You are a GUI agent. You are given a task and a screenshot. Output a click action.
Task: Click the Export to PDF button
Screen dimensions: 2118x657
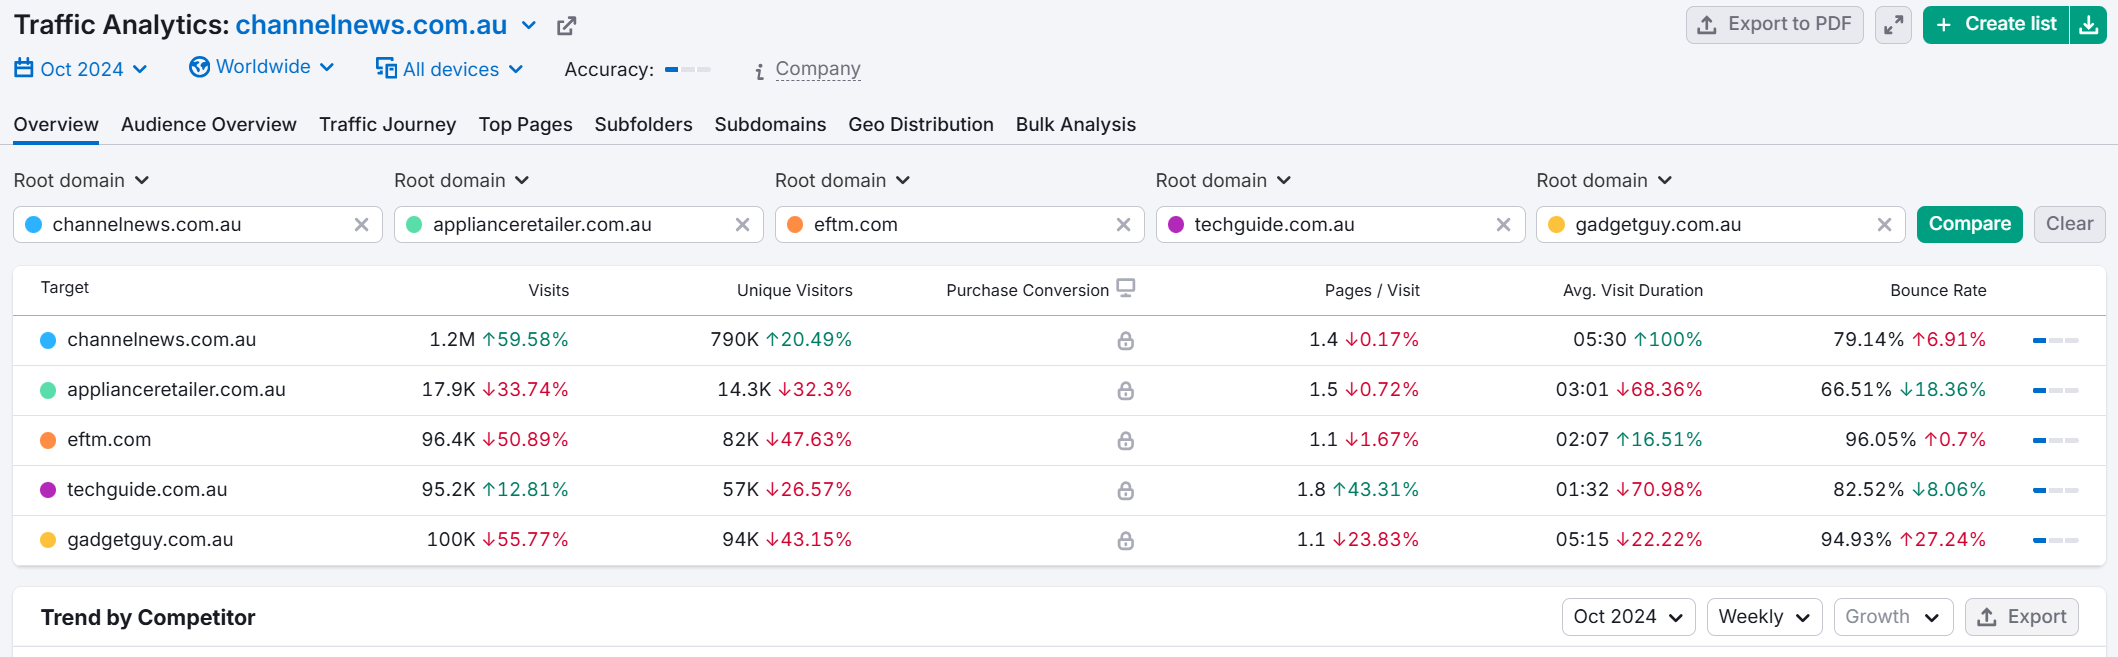(x=1774, y=25)
